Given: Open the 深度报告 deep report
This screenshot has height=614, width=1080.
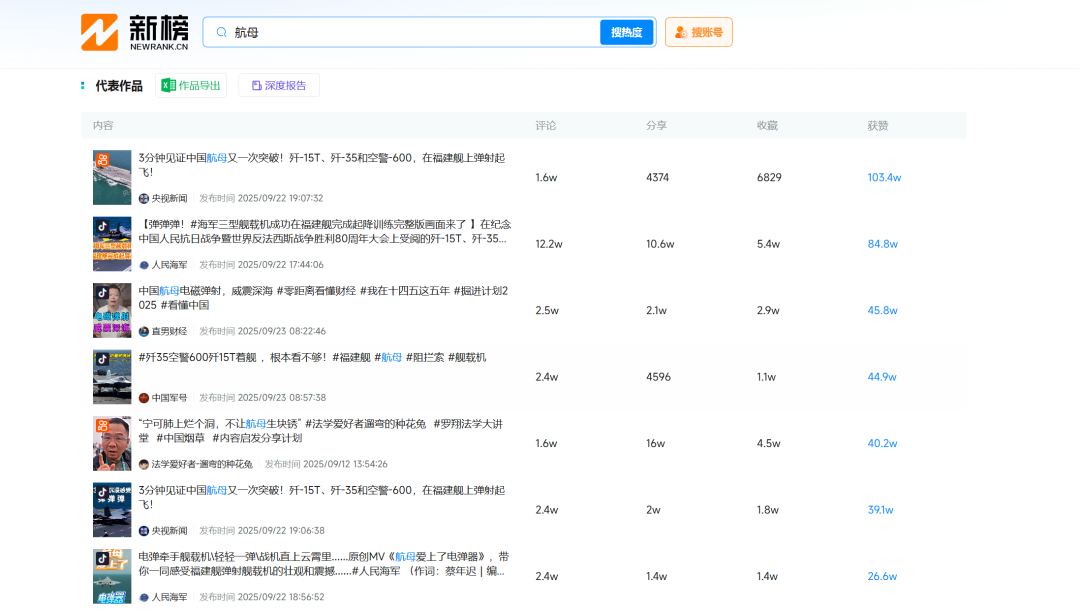Looking at the screenshot, I should [279, 86].
